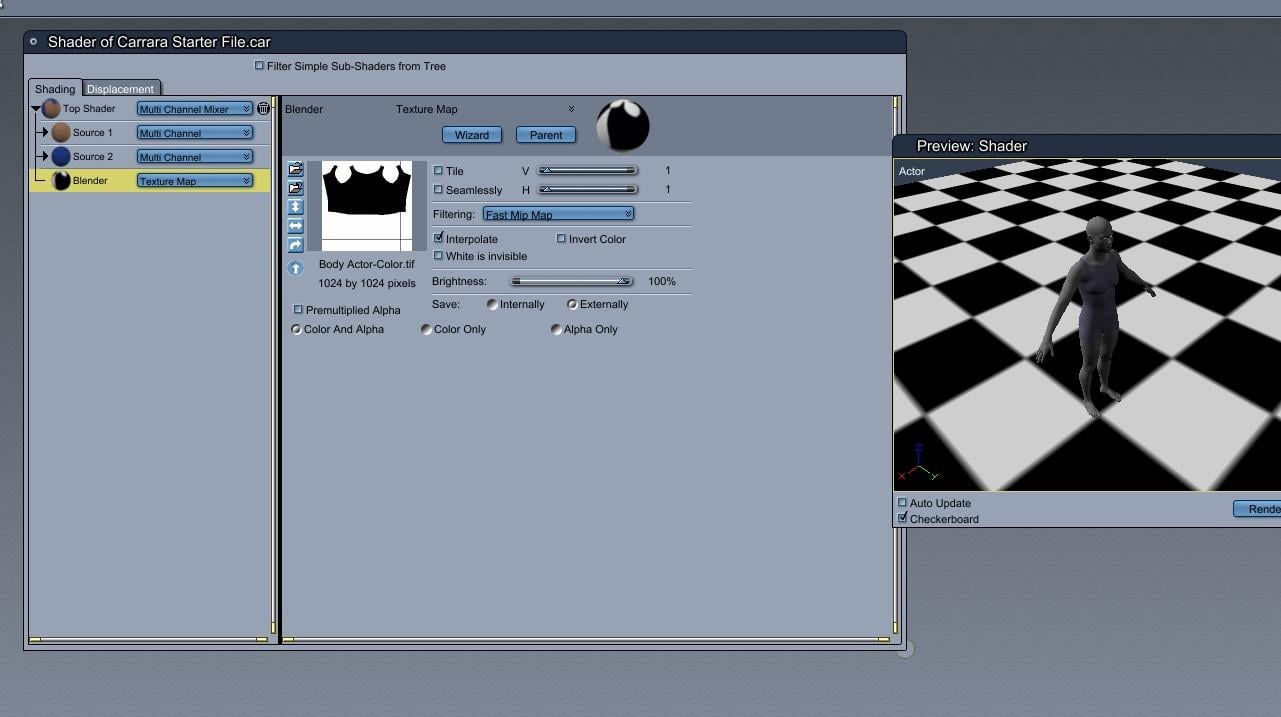Click the Body Actor-Color.tif file name

click(366, 264)
